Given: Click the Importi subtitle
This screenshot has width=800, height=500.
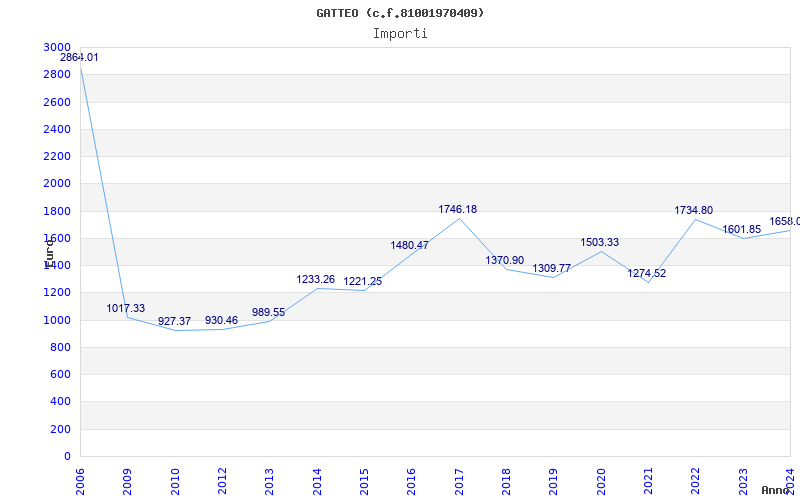Looking at the screenshot, I should point(400,34).
